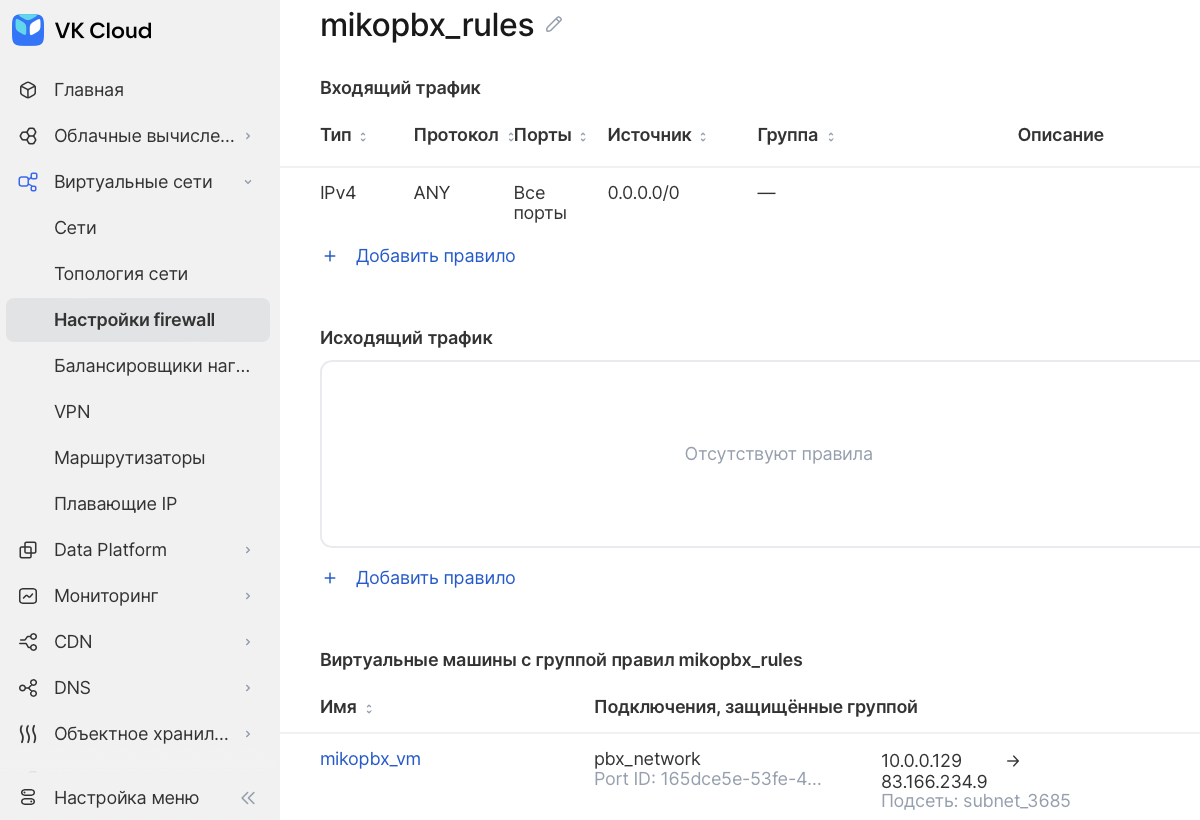1200x820 pixels.
Task: Click the Объектное хранилище icon in sidebar
Action: (28, 734)
